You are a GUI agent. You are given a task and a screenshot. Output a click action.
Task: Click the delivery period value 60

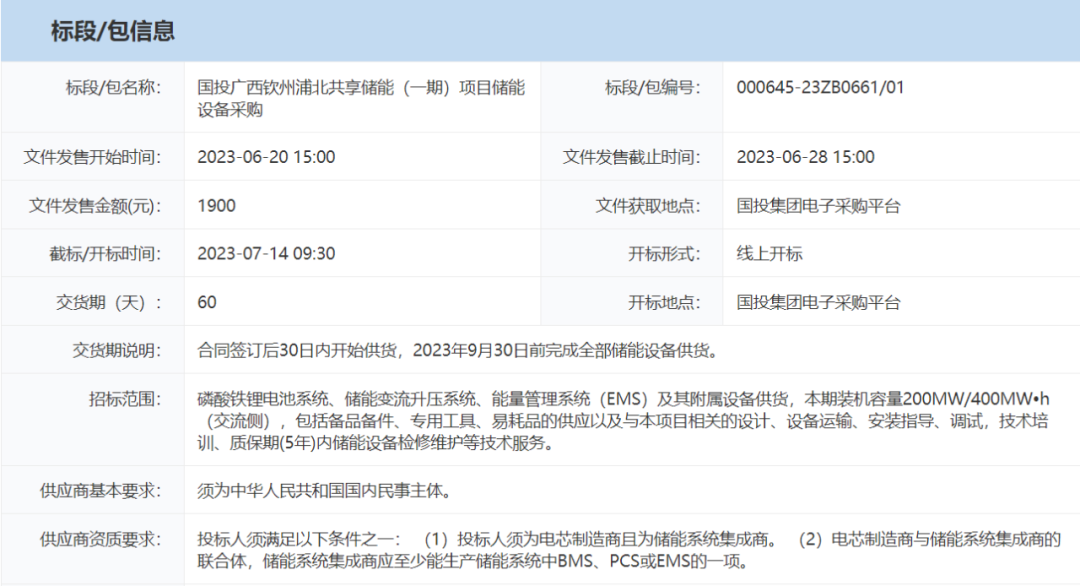[207, 302]
